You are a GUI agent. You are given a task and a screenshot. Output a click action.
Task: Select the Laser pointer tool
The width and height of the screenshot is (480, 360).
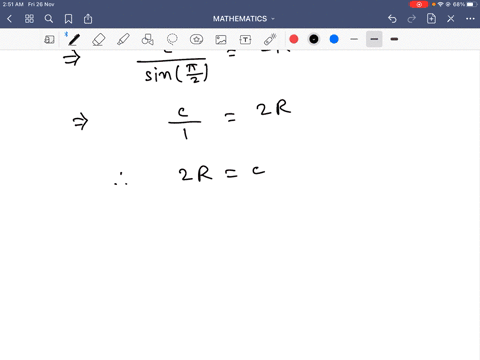point(270,39)
